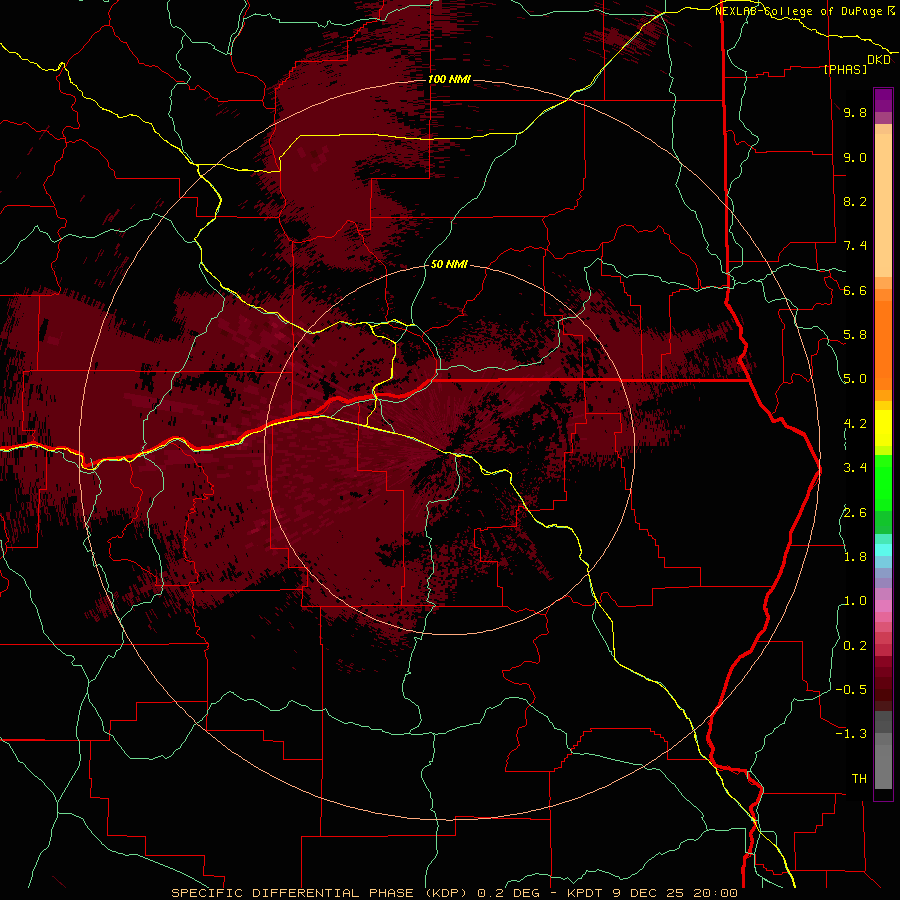900x900 pixels.
Task: Click the 8.2 value on the scale
Action: coord(855,201)
